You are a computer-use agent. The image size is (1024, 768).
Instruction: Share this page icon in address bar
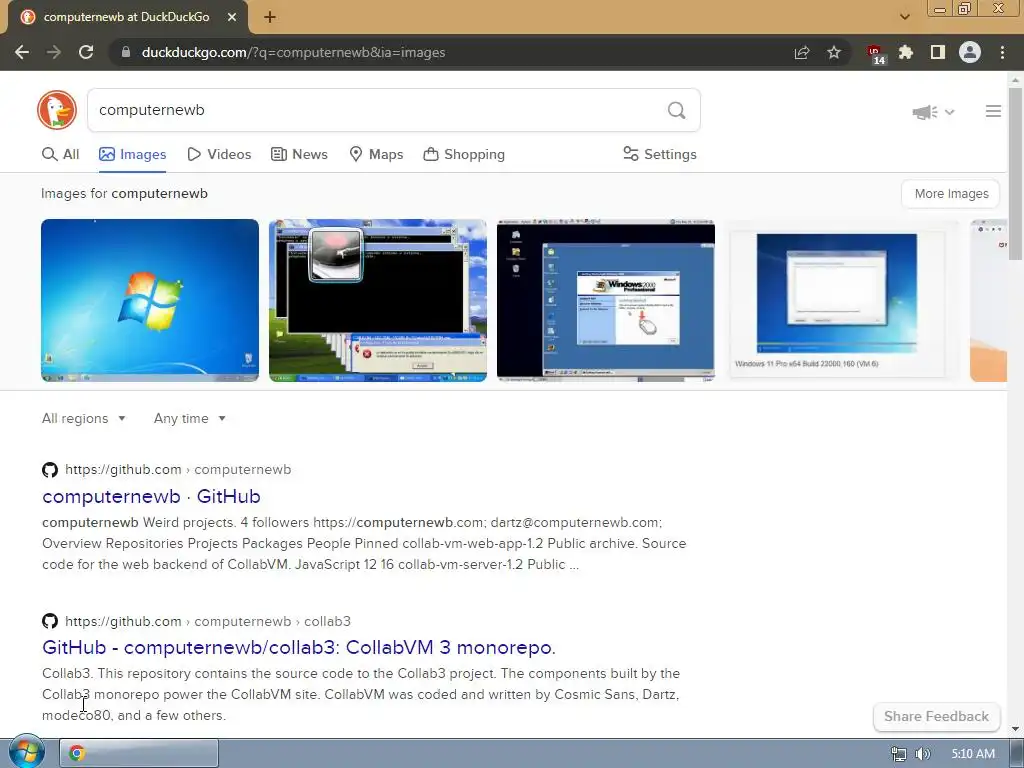click(801, 52)
